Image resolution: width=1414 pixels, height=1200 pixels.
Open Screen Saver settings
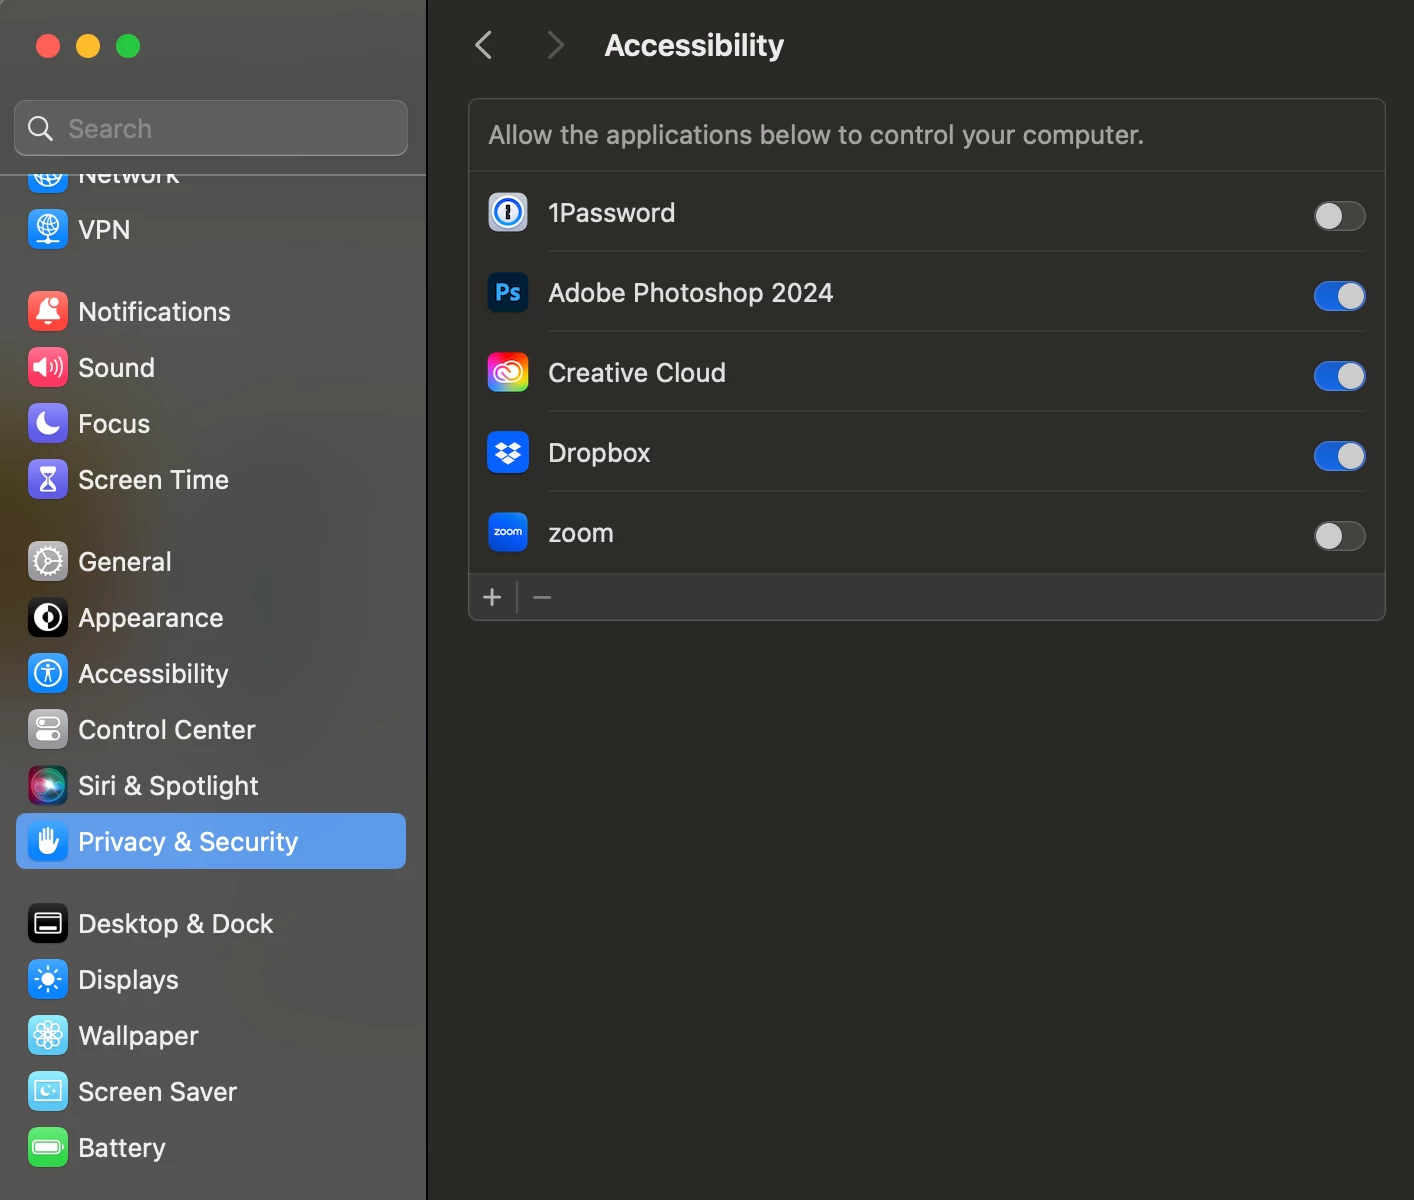point(211,1091)
